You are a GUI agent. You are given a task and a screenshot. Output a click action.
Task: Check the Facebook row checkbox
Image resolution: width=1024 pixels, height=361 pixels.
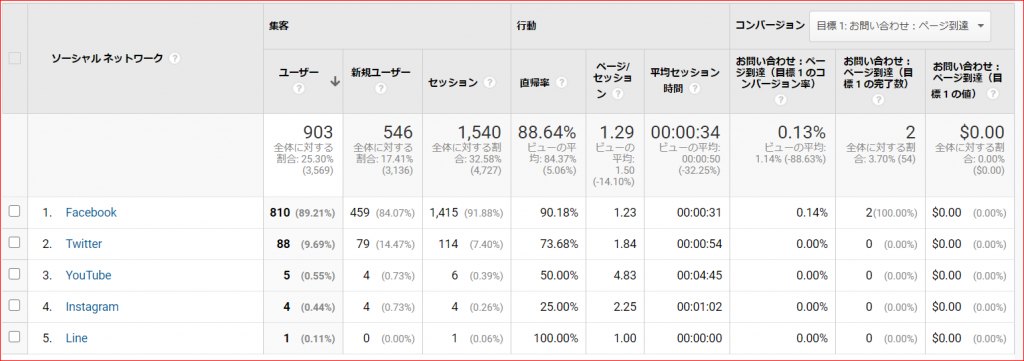(14, 212)
